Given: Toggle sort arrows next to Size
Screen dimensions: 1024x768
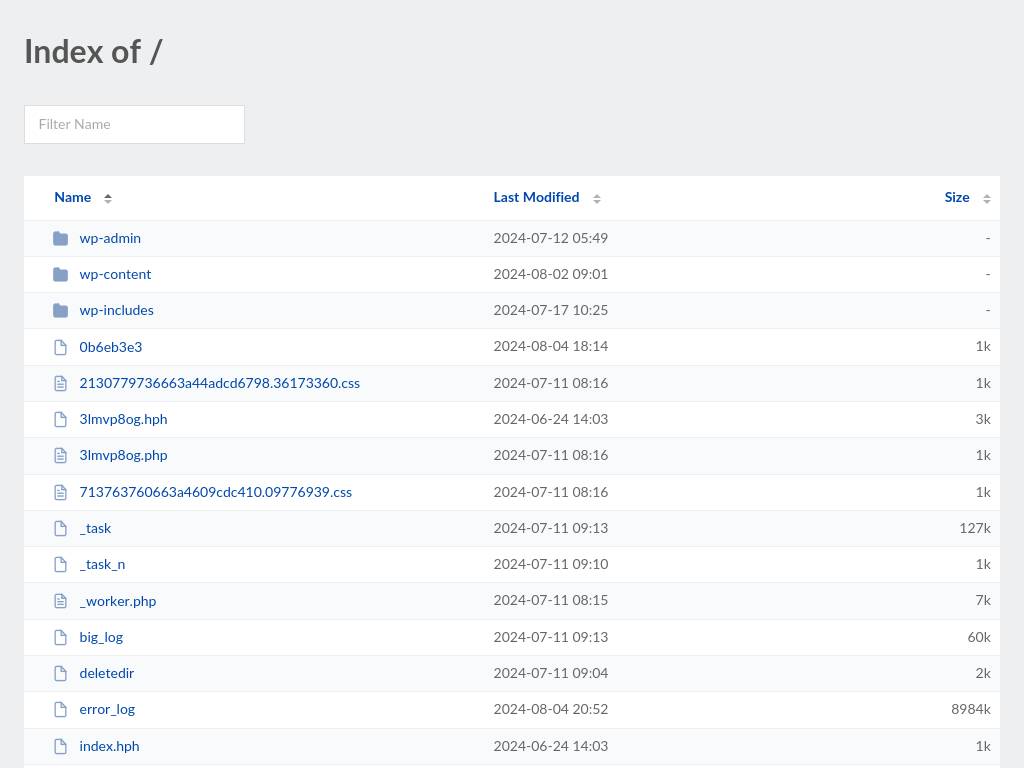Looking at the screenshot, I should pos(986,198).
